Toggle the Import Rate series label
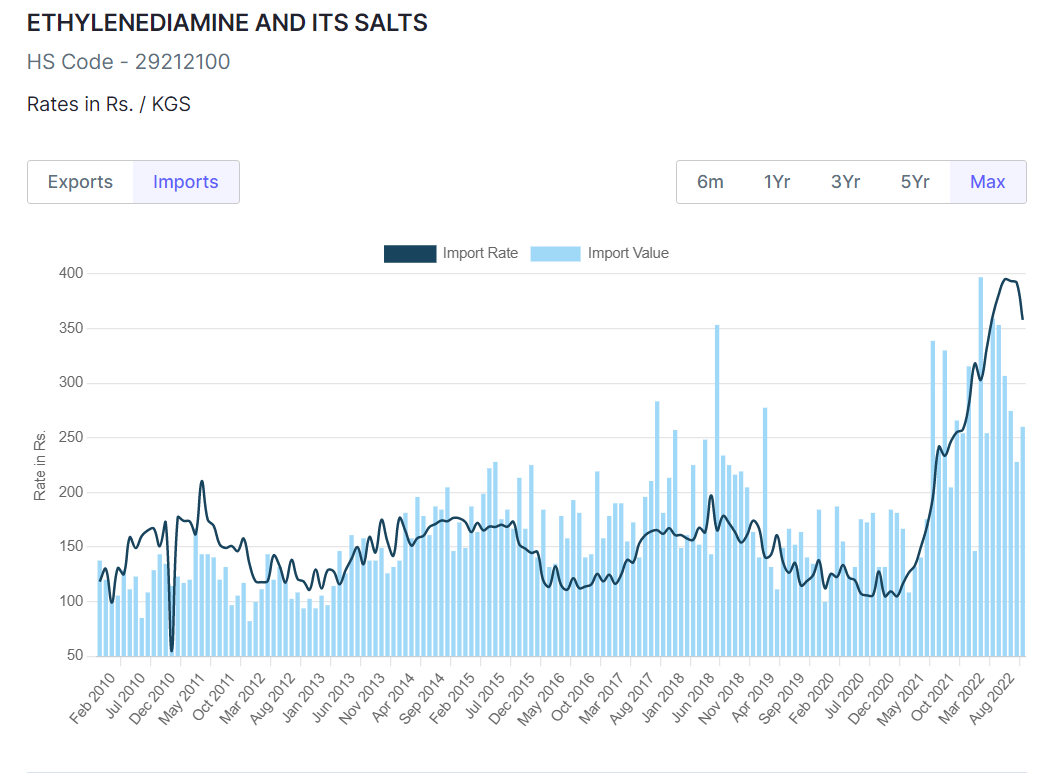 click(480, 254)
